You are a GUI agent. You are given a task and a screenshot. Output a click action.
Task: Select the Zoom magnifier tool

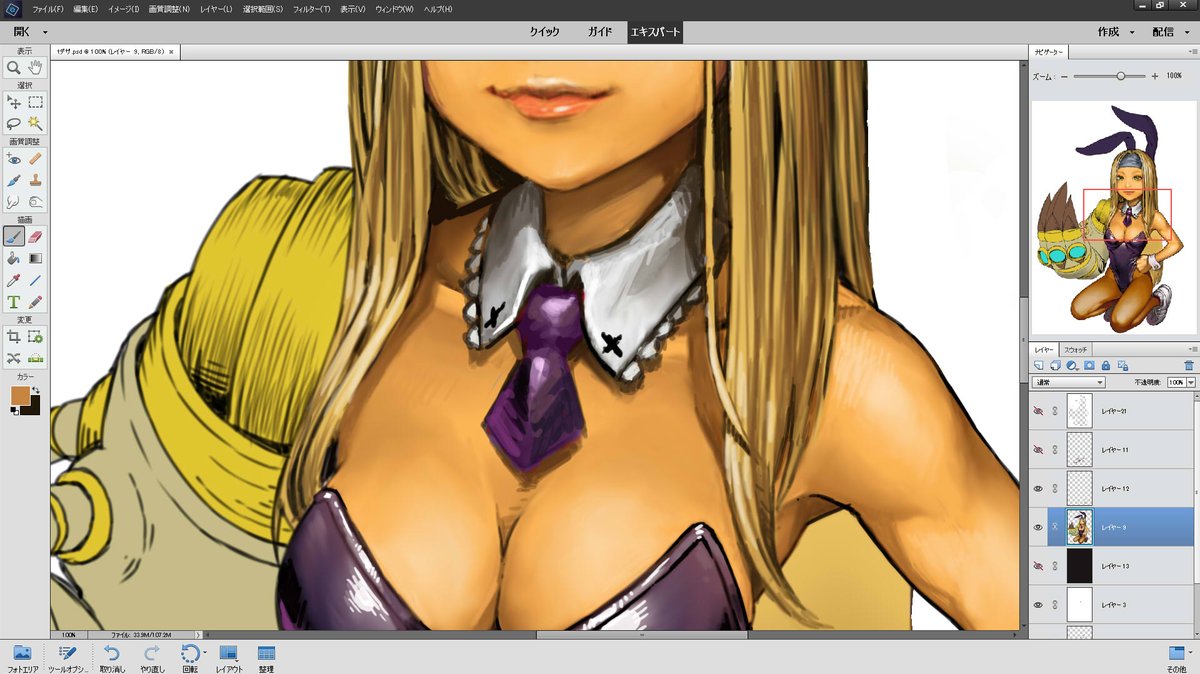pos(14,68)
